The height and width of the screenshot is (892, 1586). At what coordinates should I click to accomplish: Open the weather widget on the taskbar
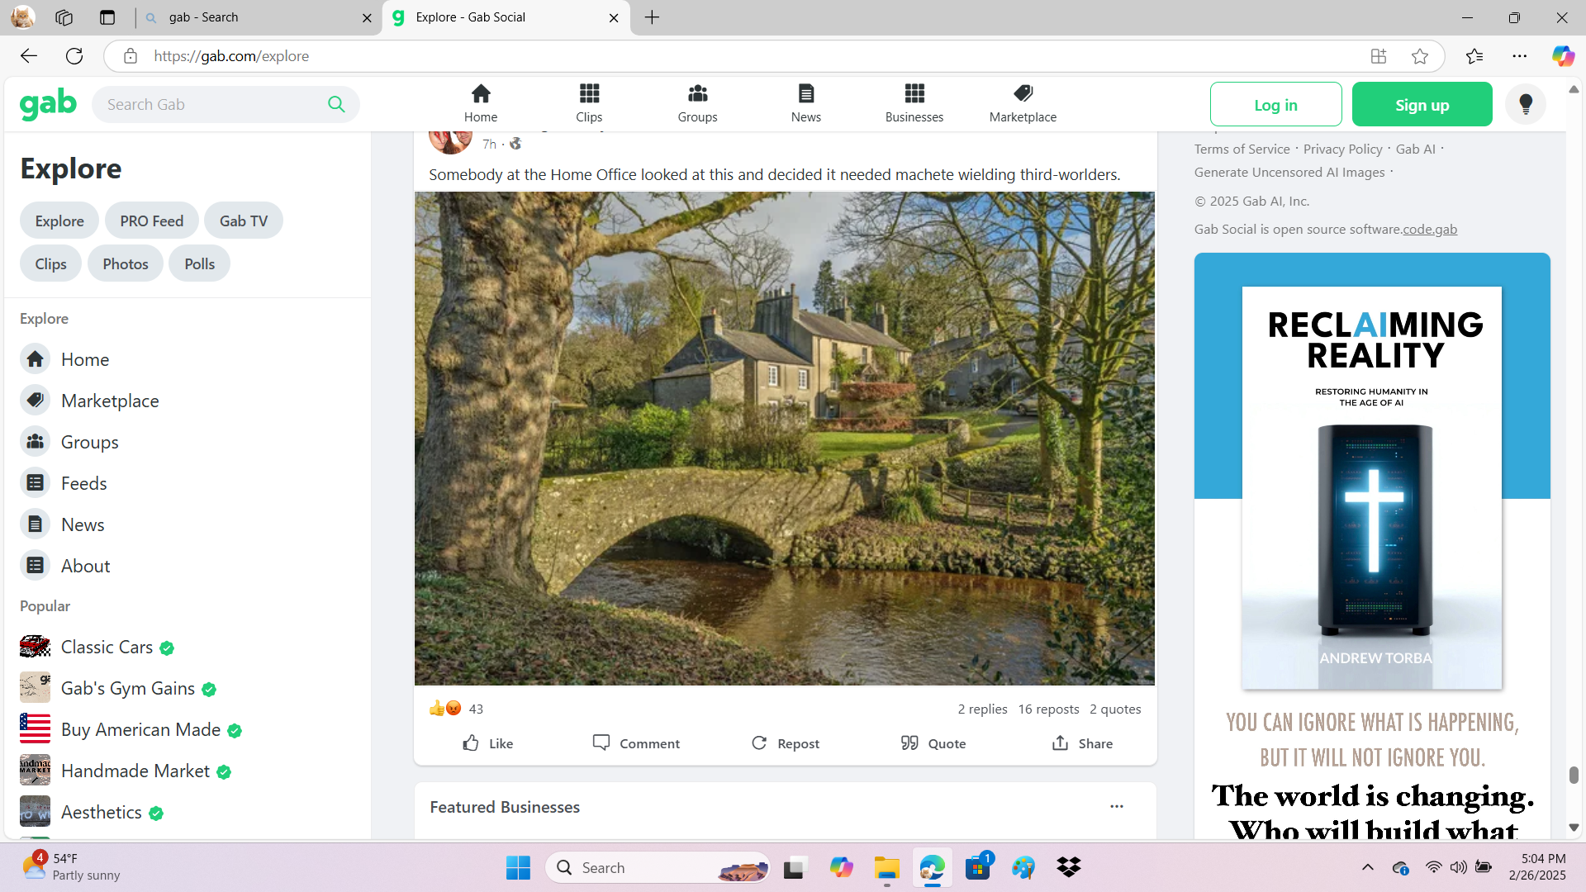coord(72,867)
